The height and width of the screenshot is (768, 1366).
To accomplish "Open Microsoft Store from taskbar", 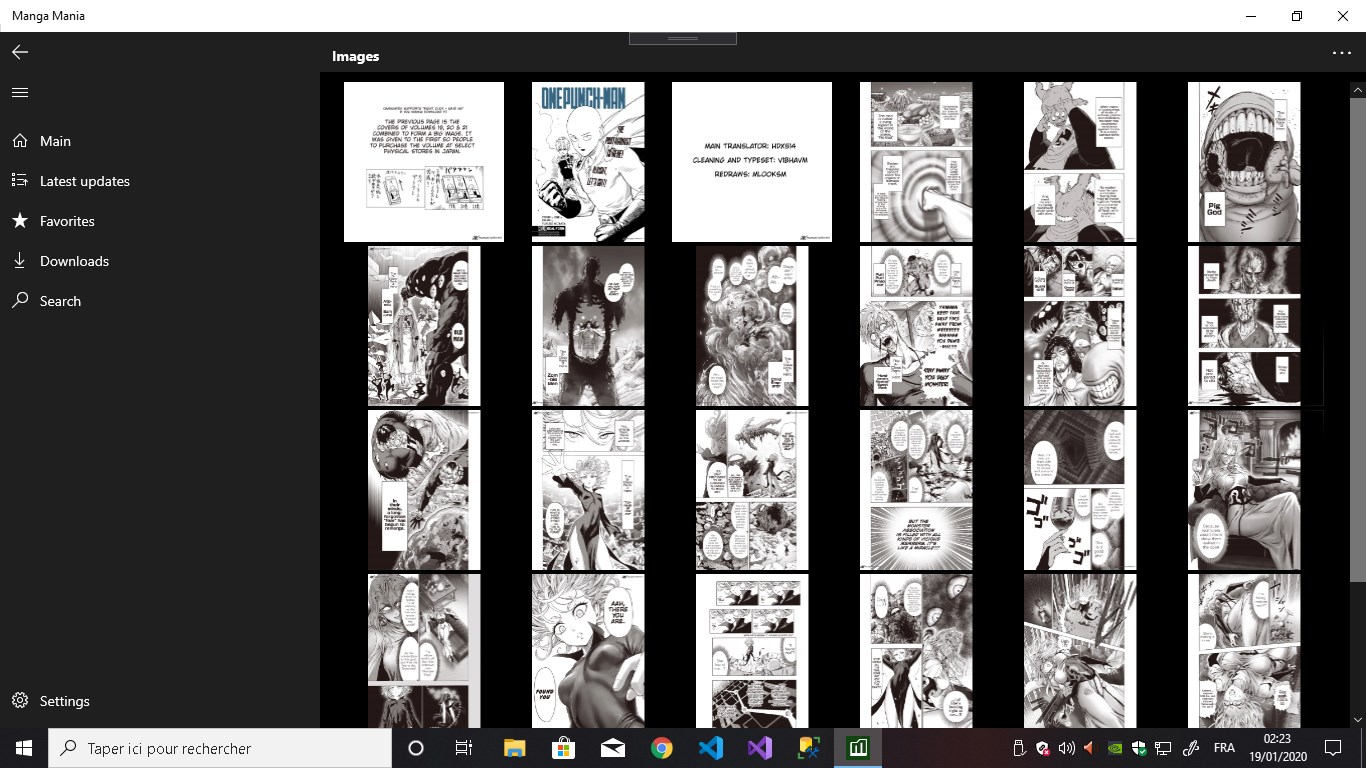I will click(563, 748).
